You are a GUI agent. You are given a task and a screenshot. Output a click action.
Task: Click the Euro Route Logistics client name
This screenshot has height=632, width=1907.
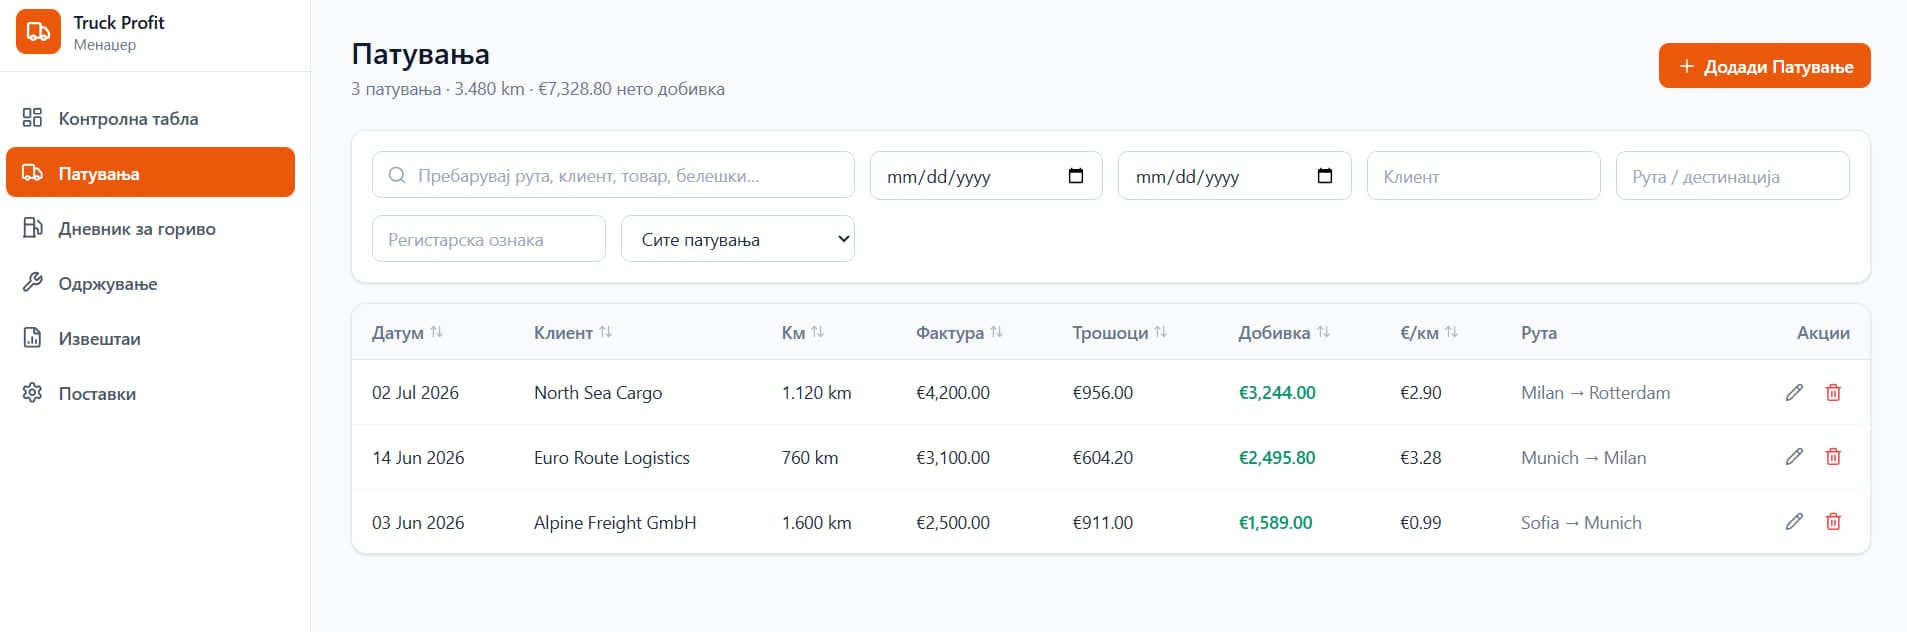[612, 458]
